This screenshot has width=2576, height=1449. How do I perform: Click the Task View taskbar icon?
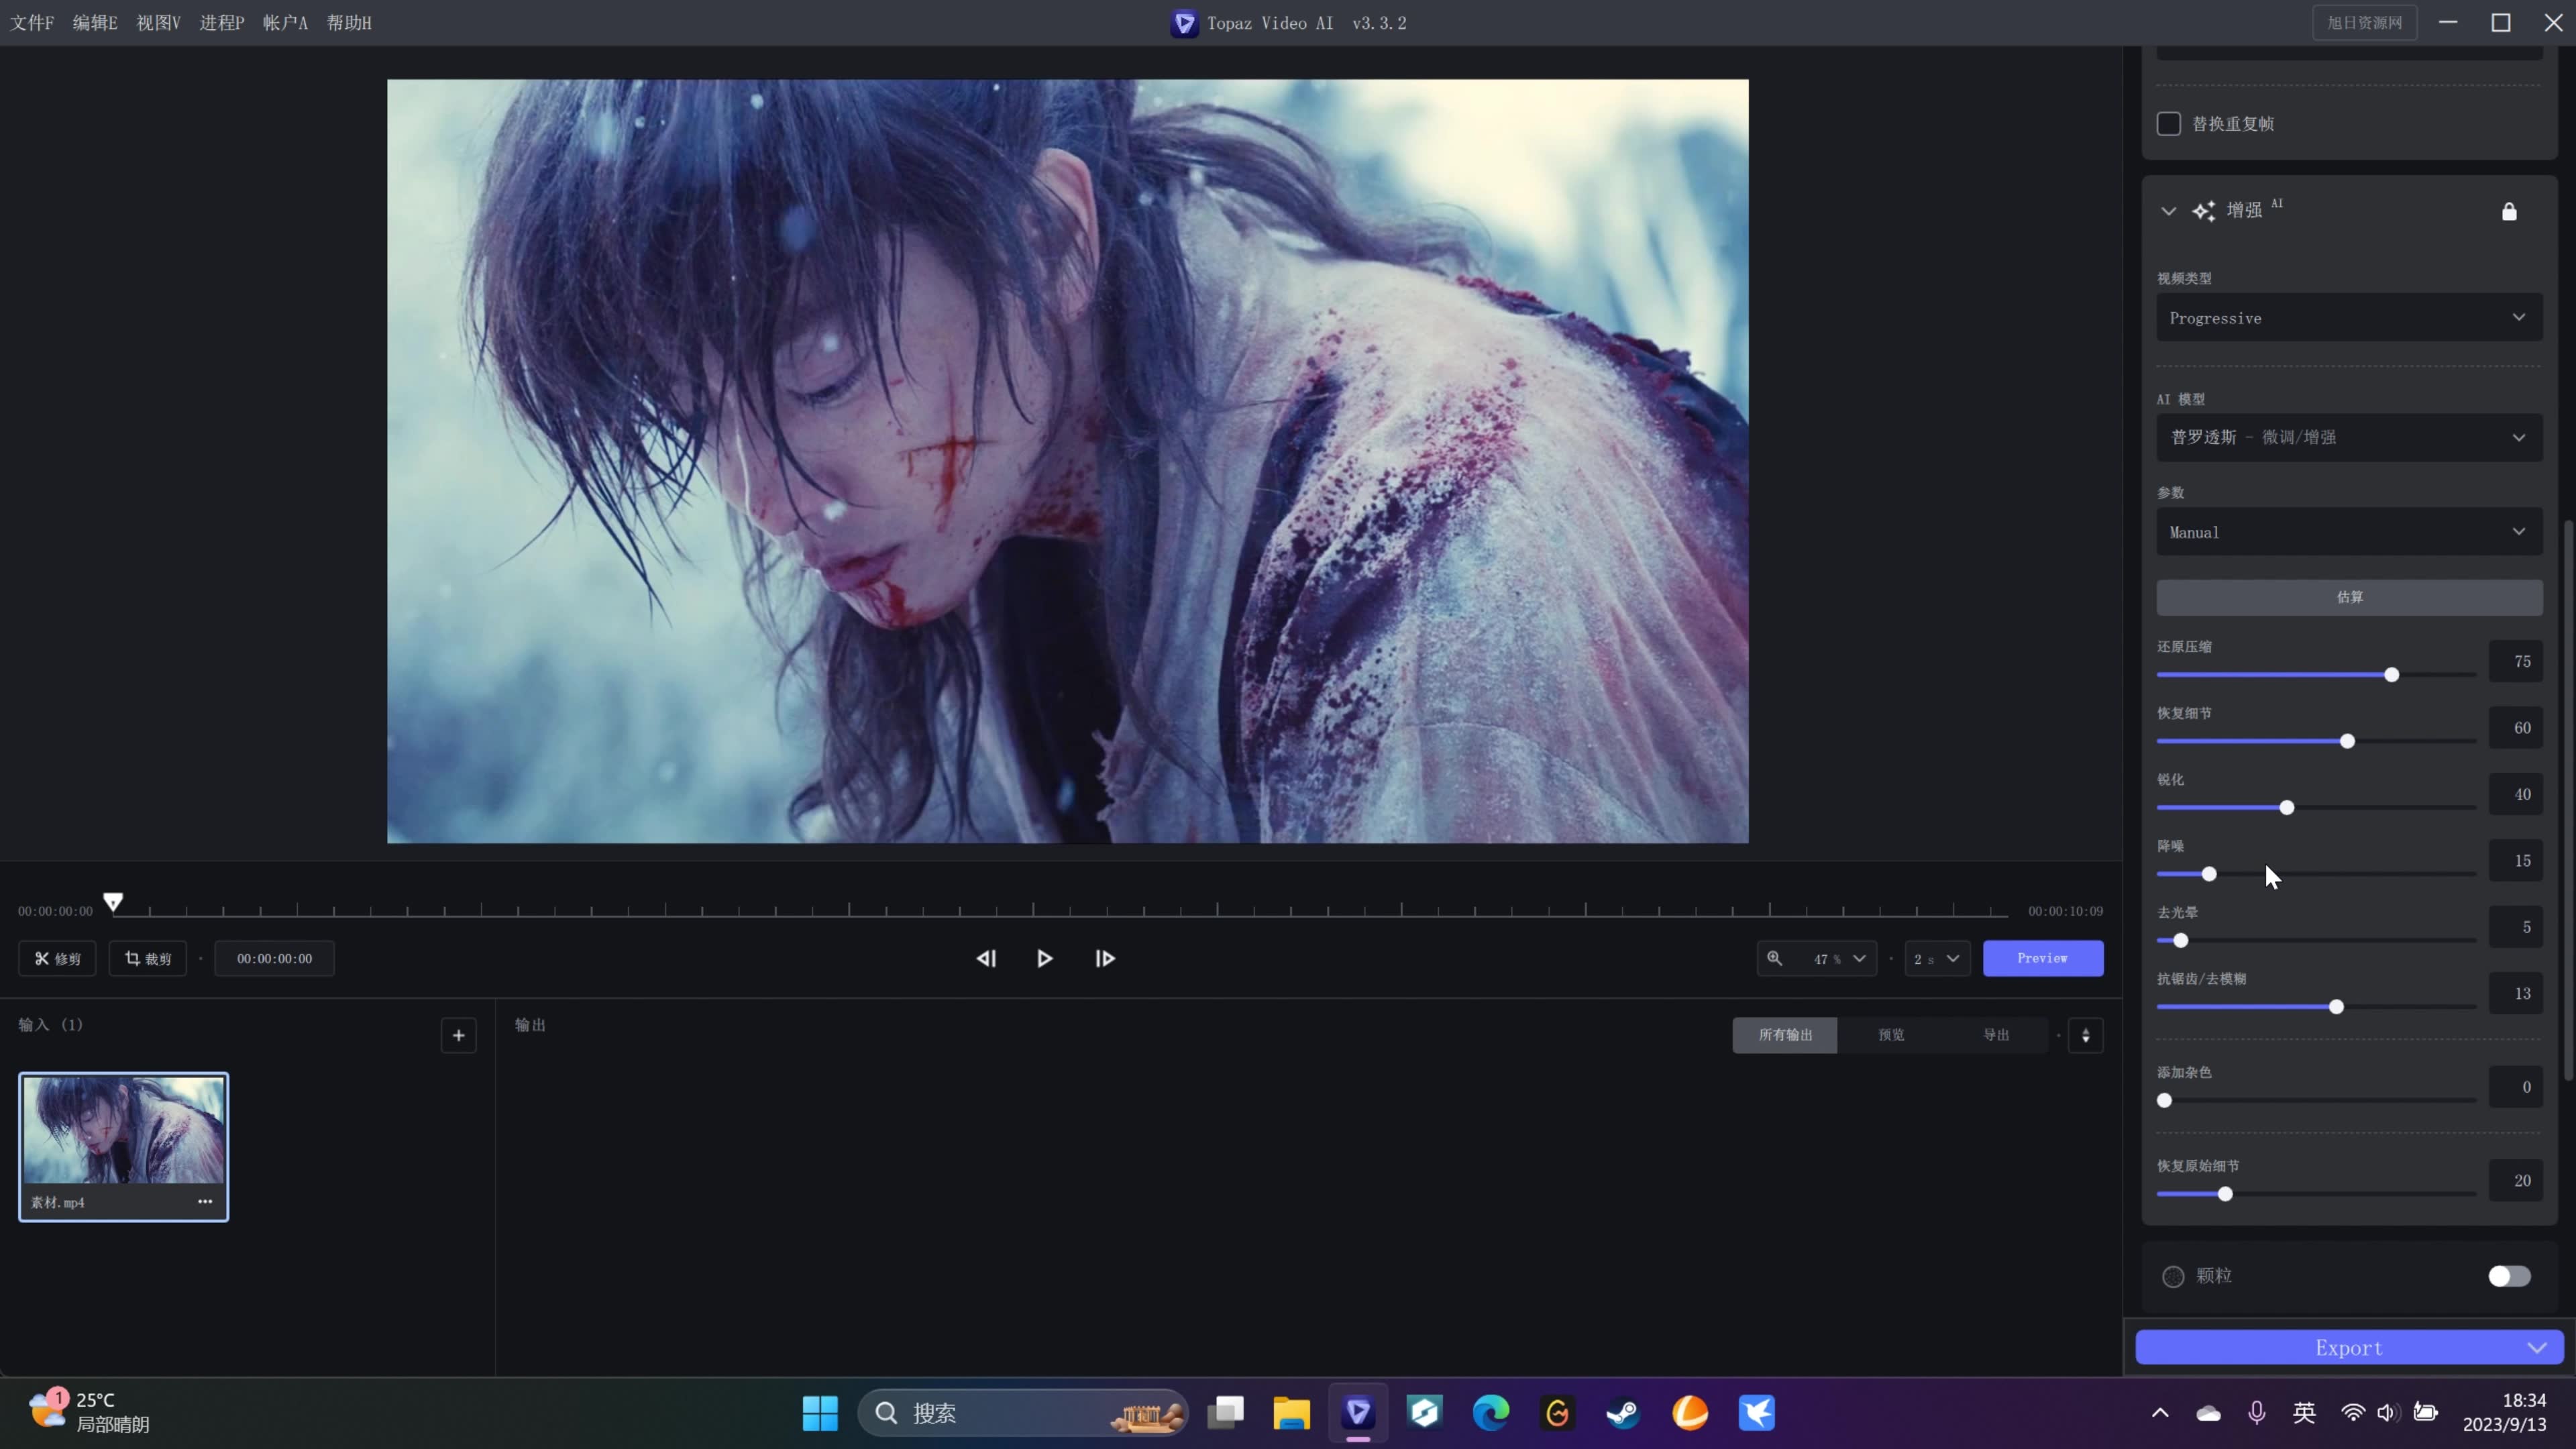pyautogui.click(x=1225, y=1413)
